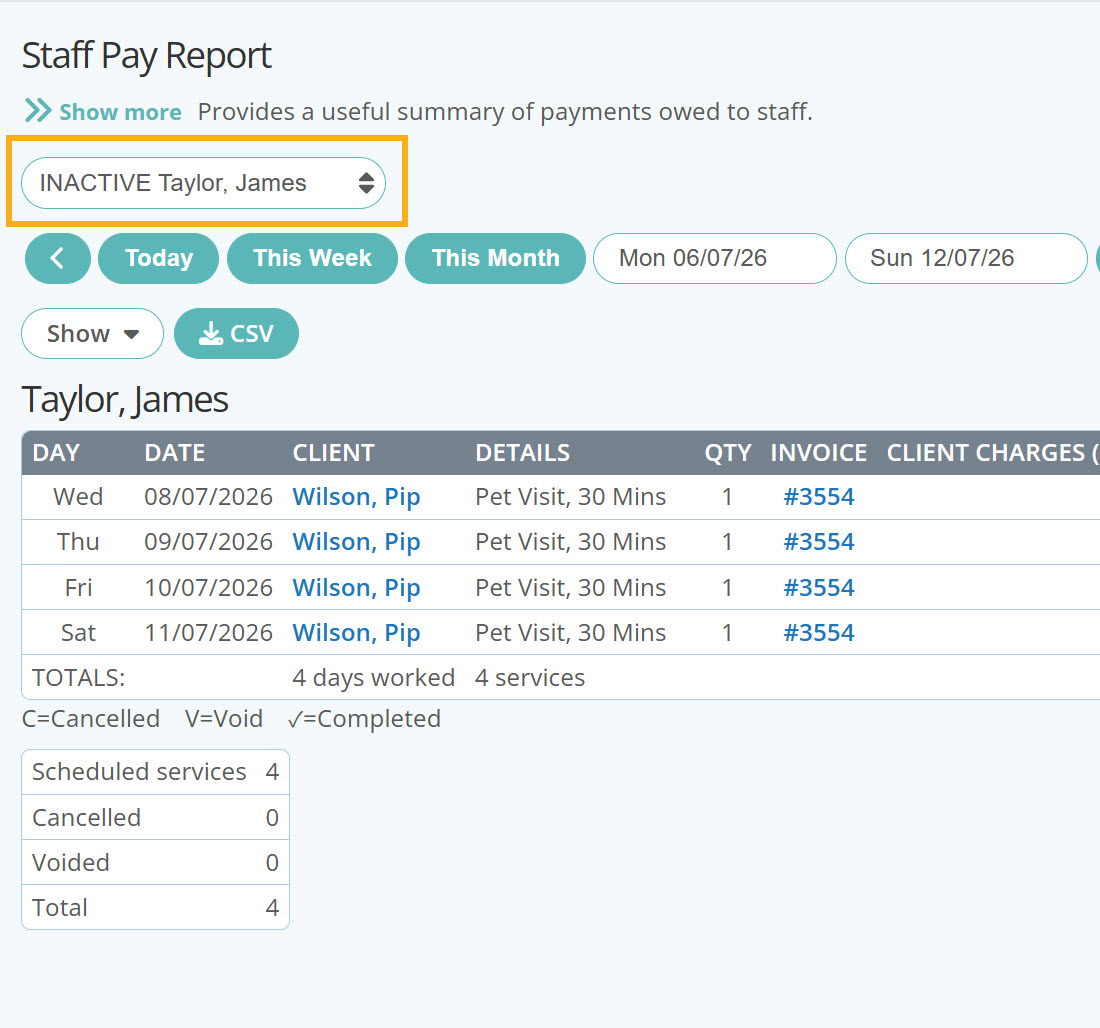Open the Show options dropdown
The image size is (1100, 1028).
(x=93, y=333)
